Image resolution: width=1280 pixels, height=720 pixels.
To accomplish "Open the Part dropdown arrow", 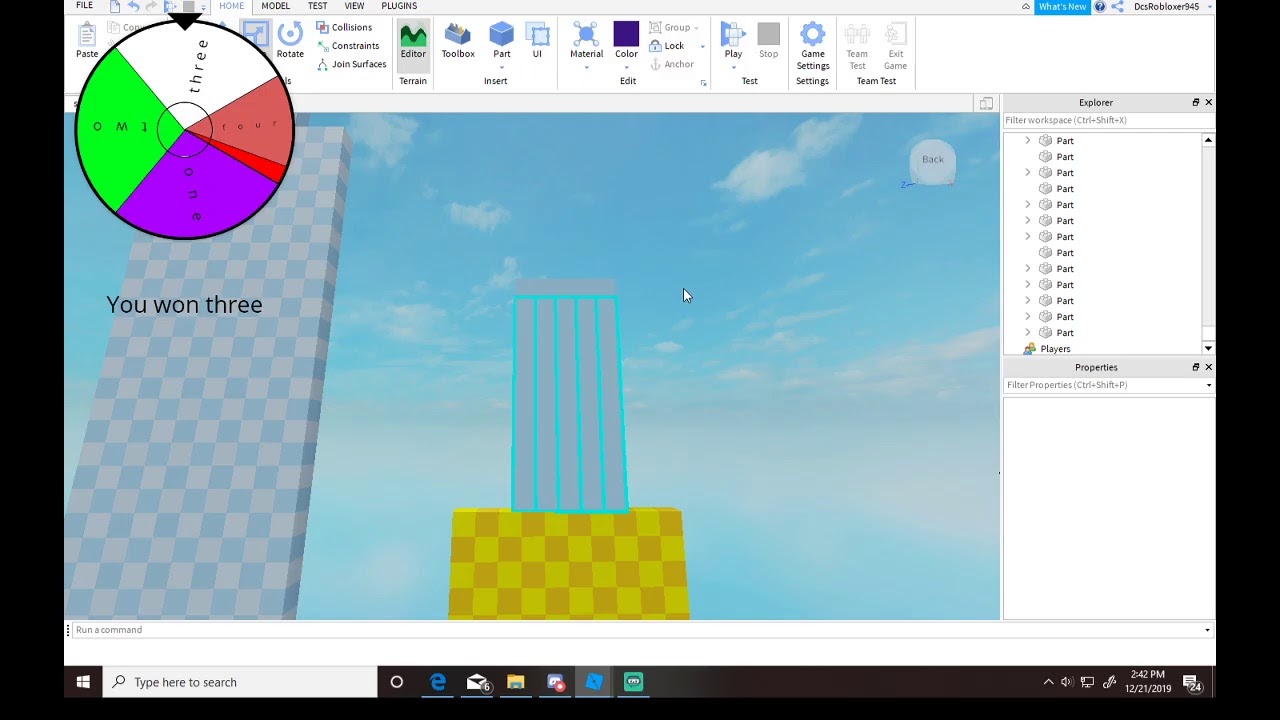I will tap(501, 68).
